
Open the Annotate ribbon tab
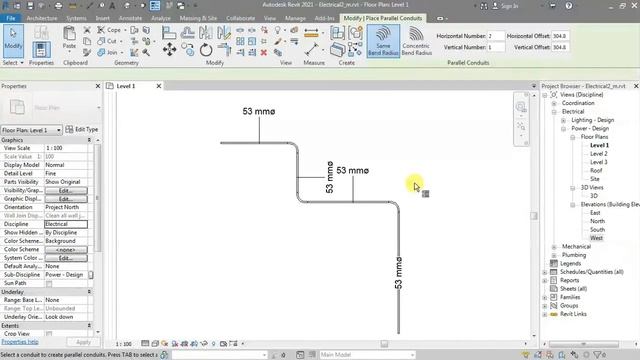[x=130, y=18]
